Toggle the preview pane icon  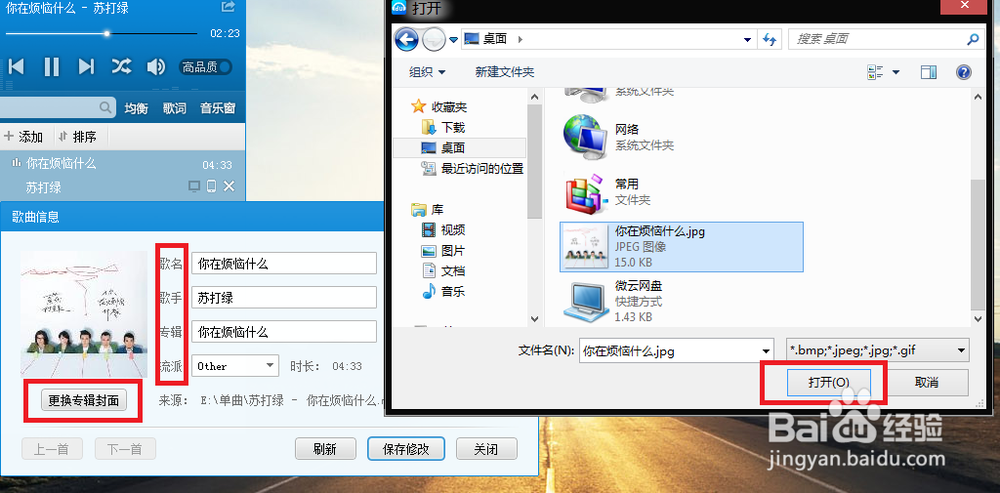click(x=928, y=72)
